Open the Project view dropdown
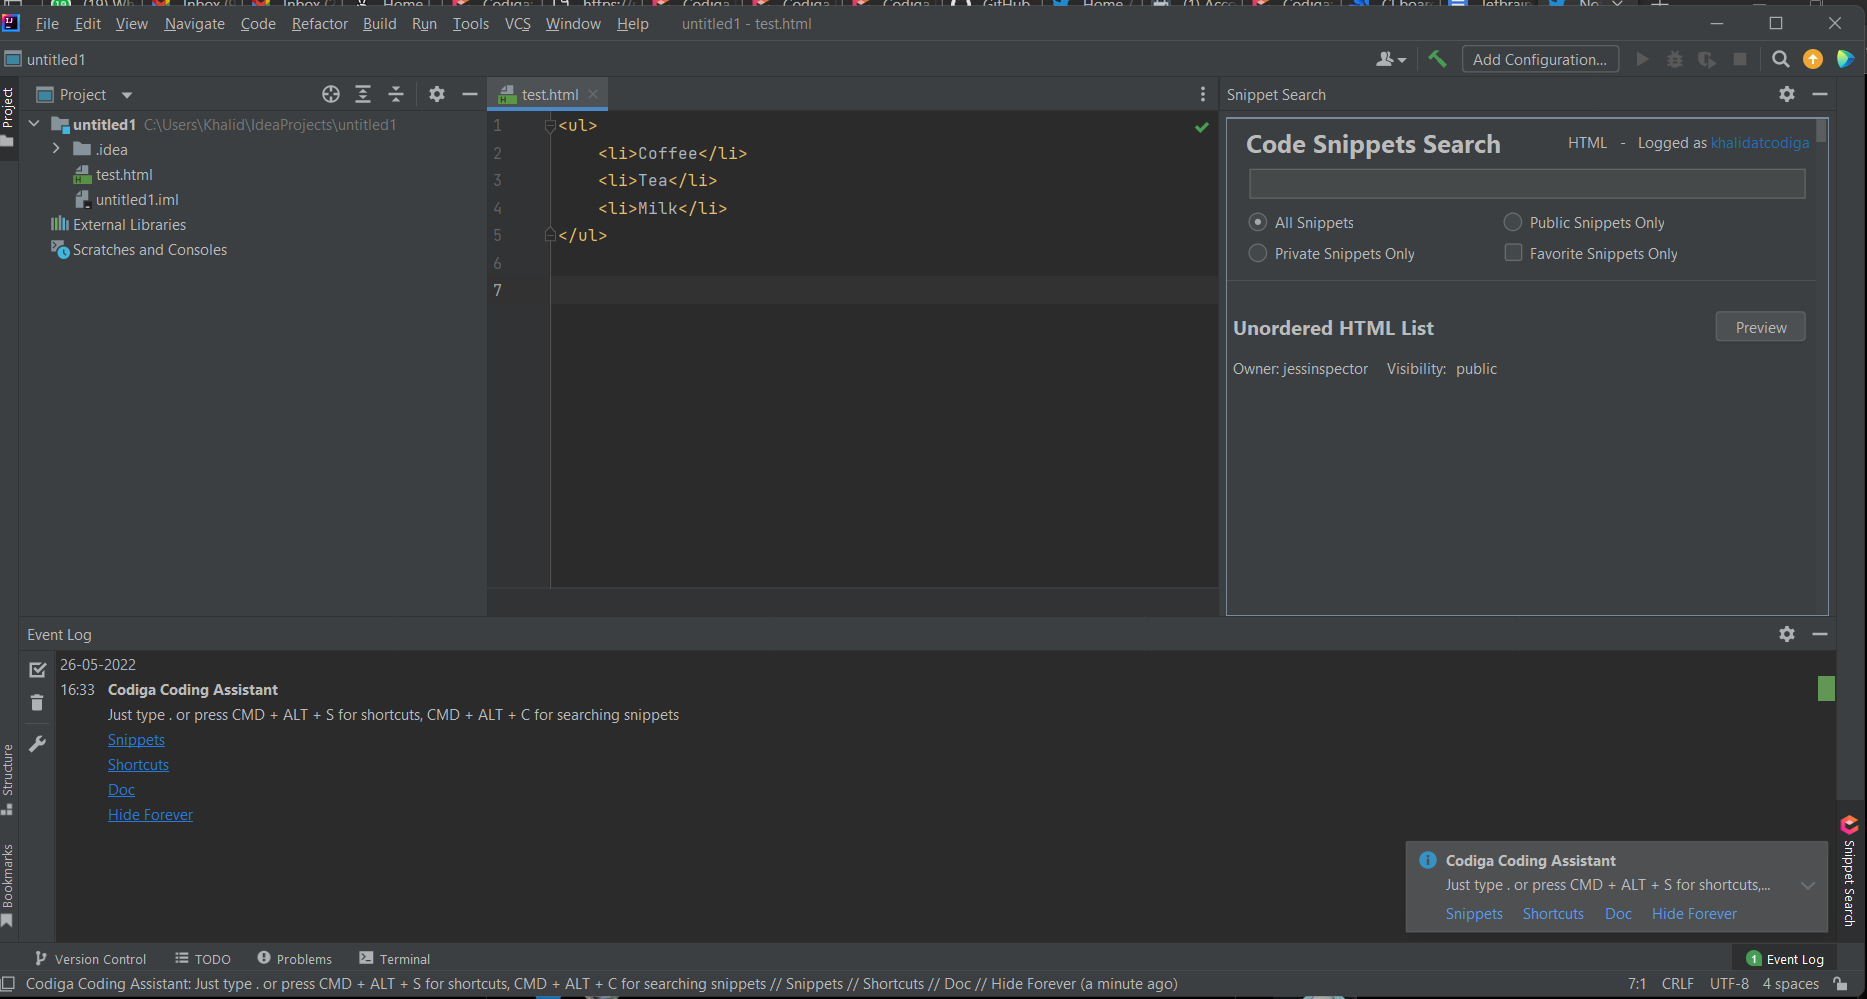Image resolution: width=1867 pixels, height=999 pixels. [x=127, y=95]
